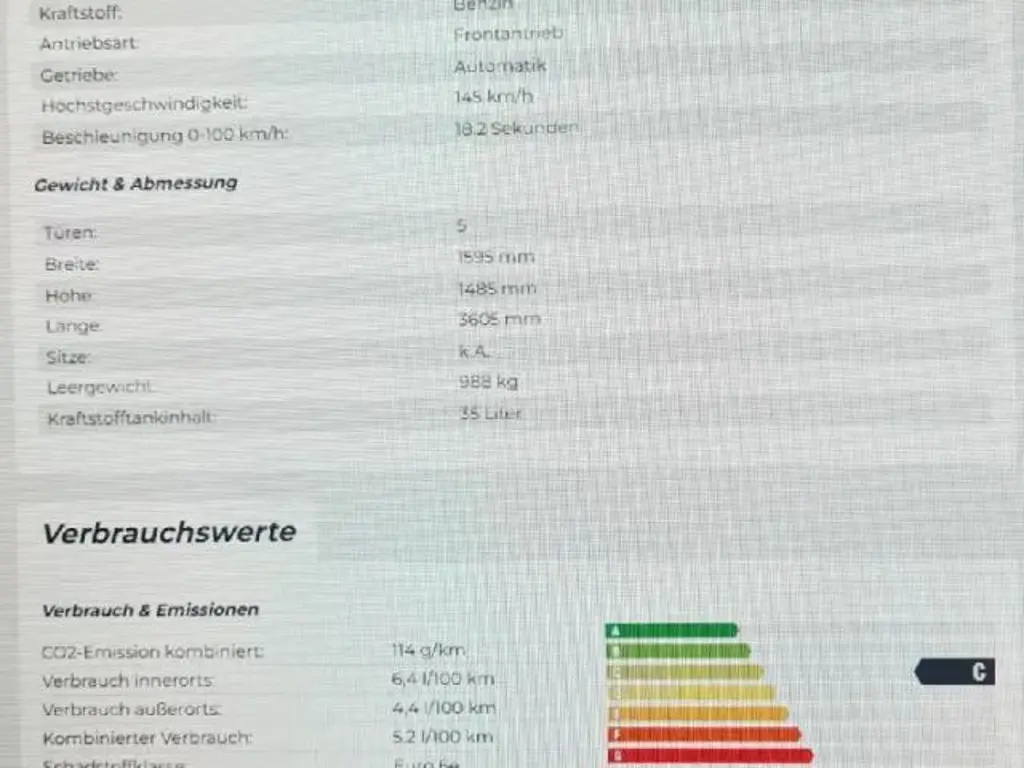Click the orange E efficiency bar
This screenshot has height=768, width=1024.
point(697,713)
